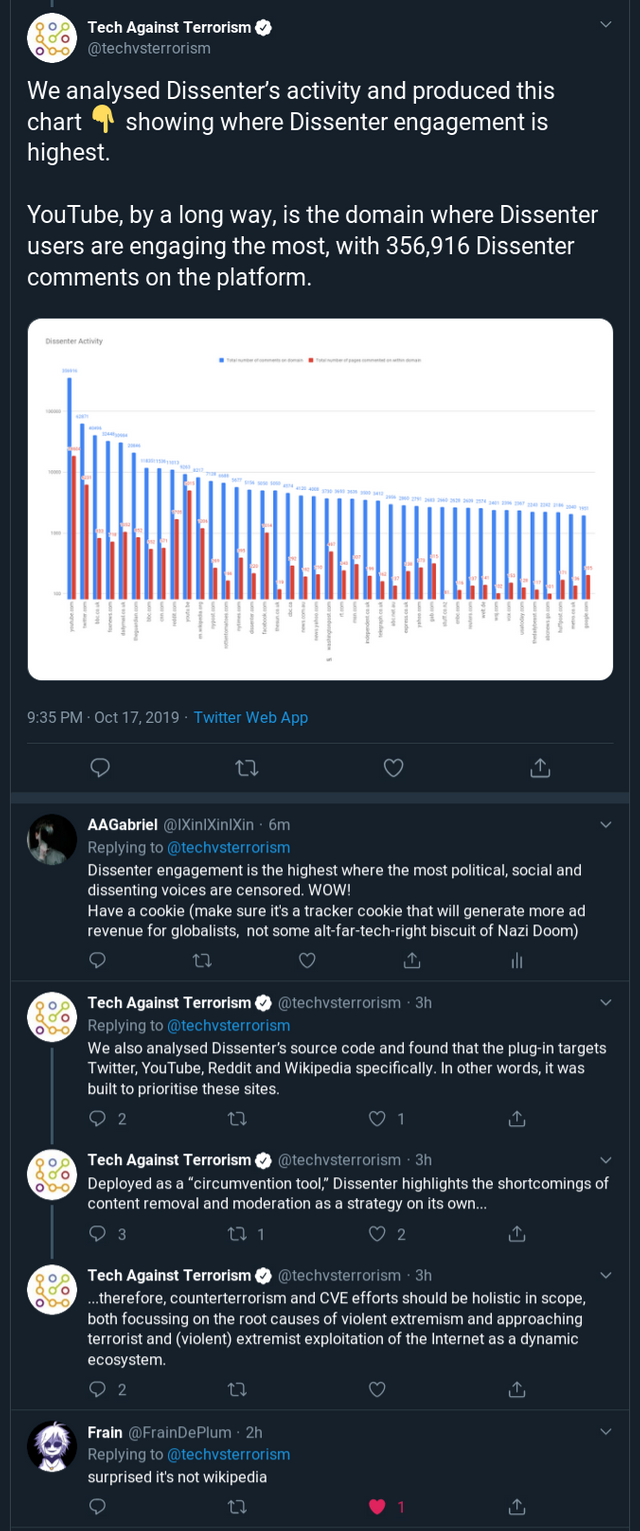The height and width of the screenshot is (1531, 640).
Task: Open dropdown menu on Frain's reply
Action: point(606,1432)
